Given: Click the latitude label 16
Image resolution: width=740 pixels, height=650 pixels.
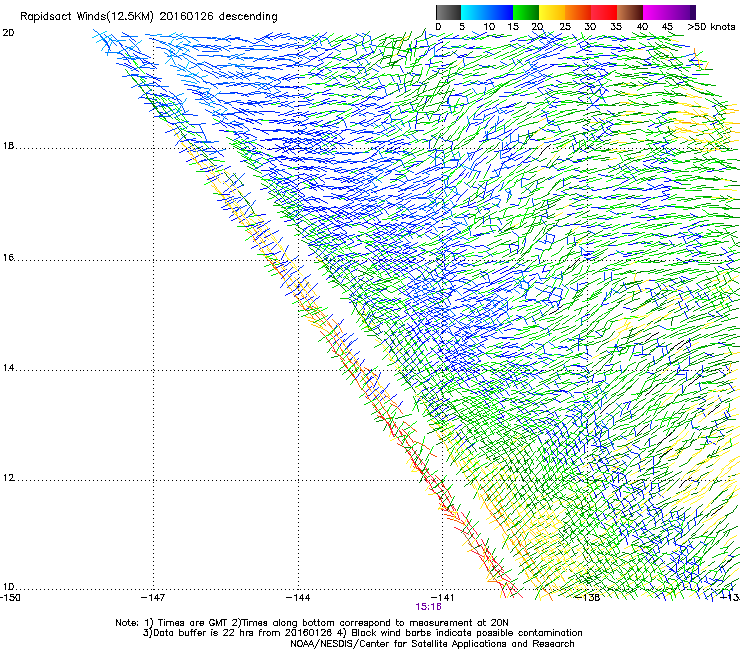Looking at the screenshot, I should [8, 258].
